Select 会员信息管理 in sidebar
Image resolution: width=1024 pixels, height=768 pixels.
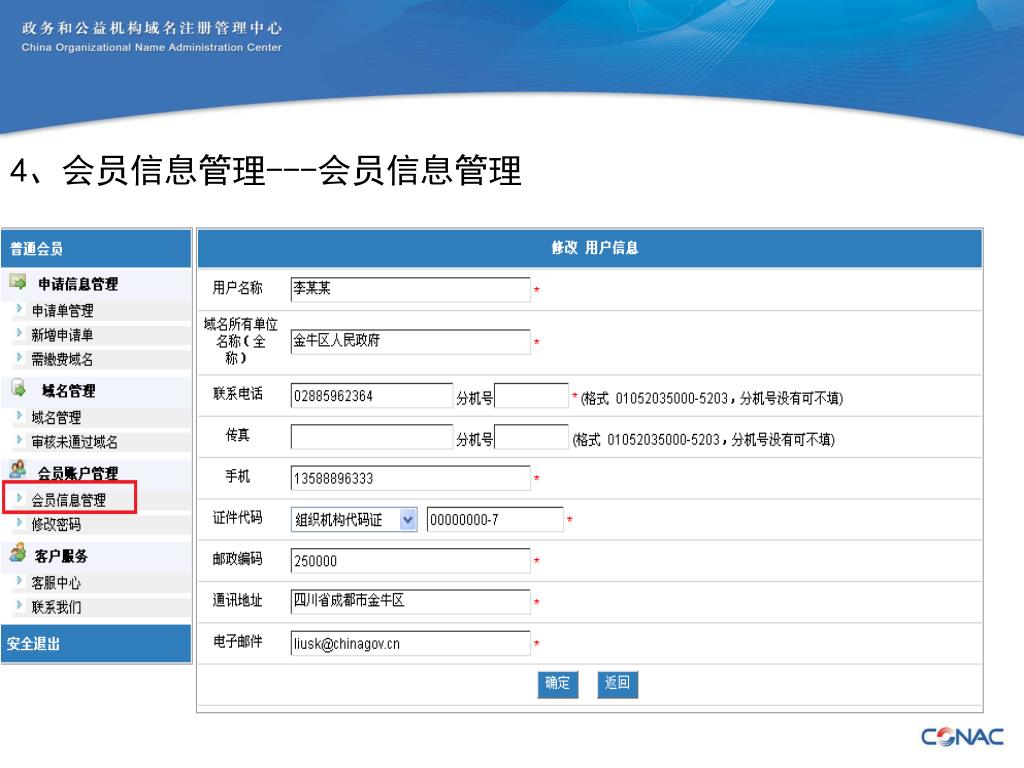click(x=69, y=500)
